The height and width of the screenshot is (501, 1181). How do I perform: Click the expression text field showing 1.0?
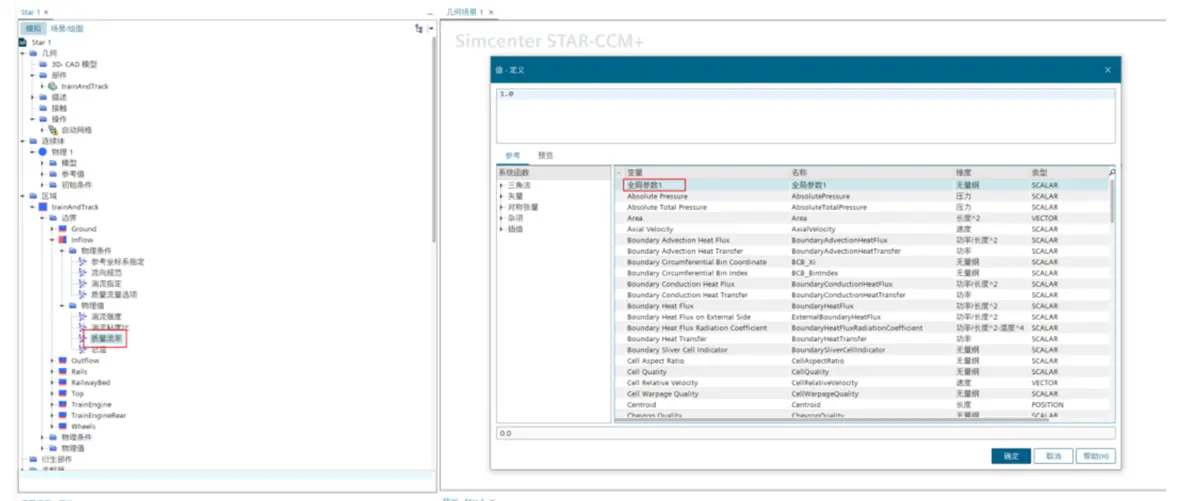click(x=805, y=115)
